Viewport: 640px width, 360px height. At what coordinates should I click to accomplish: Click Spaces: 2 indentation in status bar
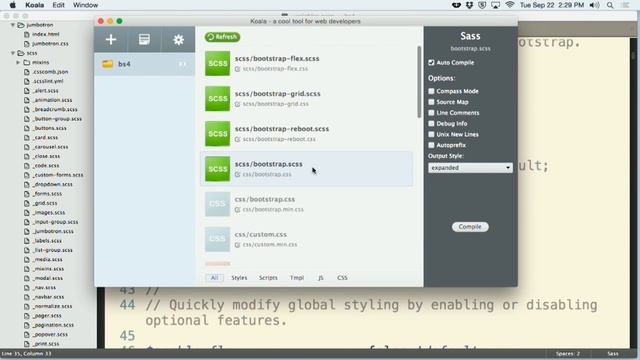coord(568,354)
